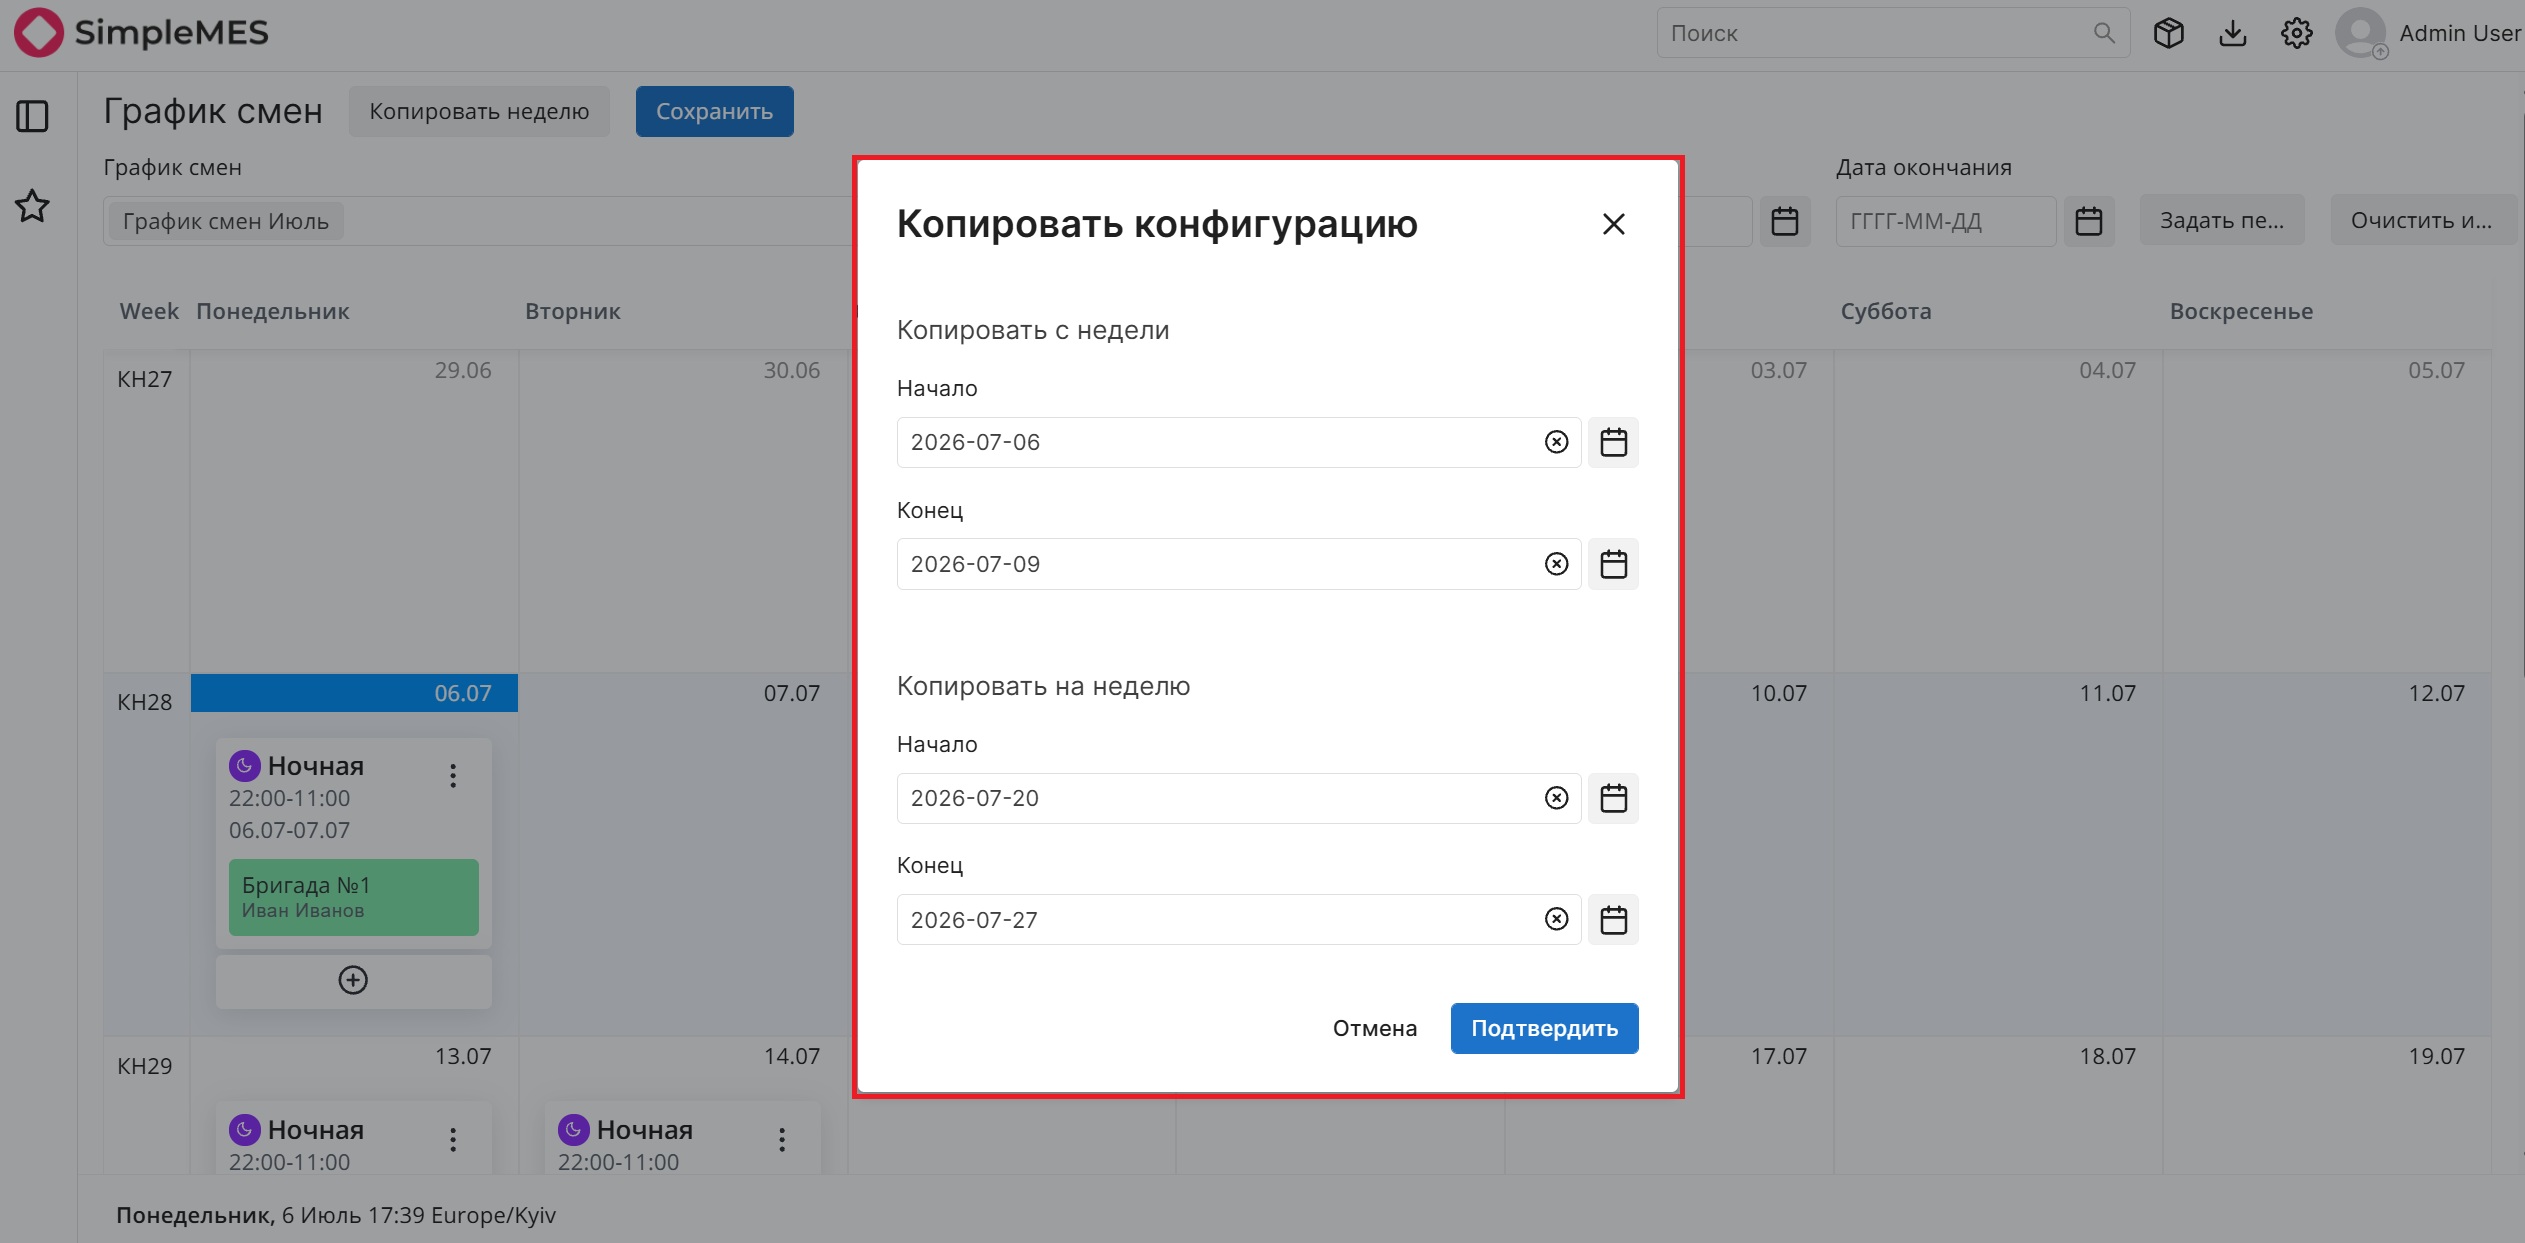
Task: Click the Ночная moon icon on 06.07
Action: click(x=244, y=766)
